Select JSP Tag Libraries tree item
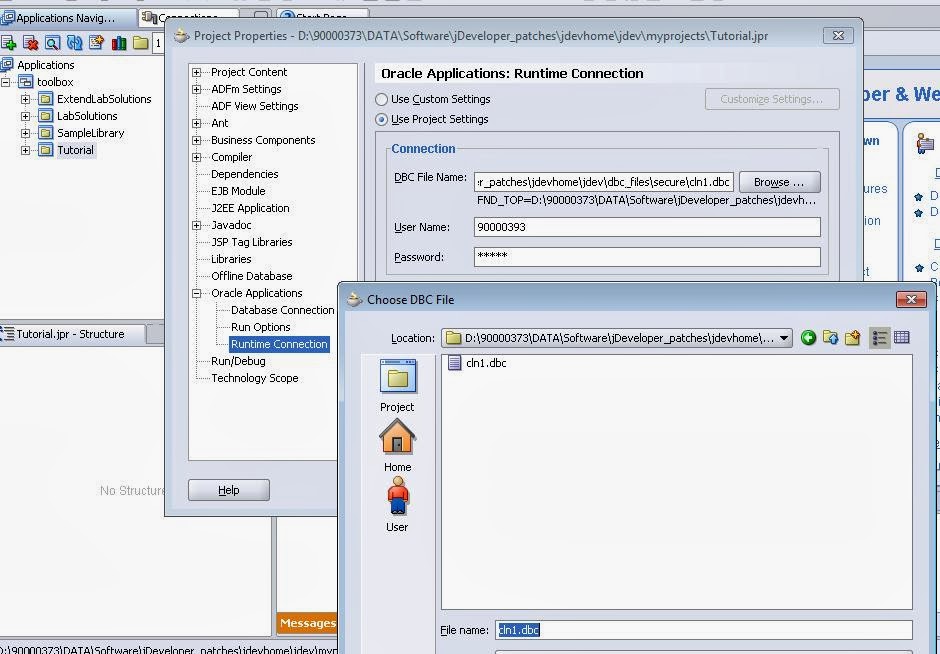The image size is (940, 654). [252, 242]
